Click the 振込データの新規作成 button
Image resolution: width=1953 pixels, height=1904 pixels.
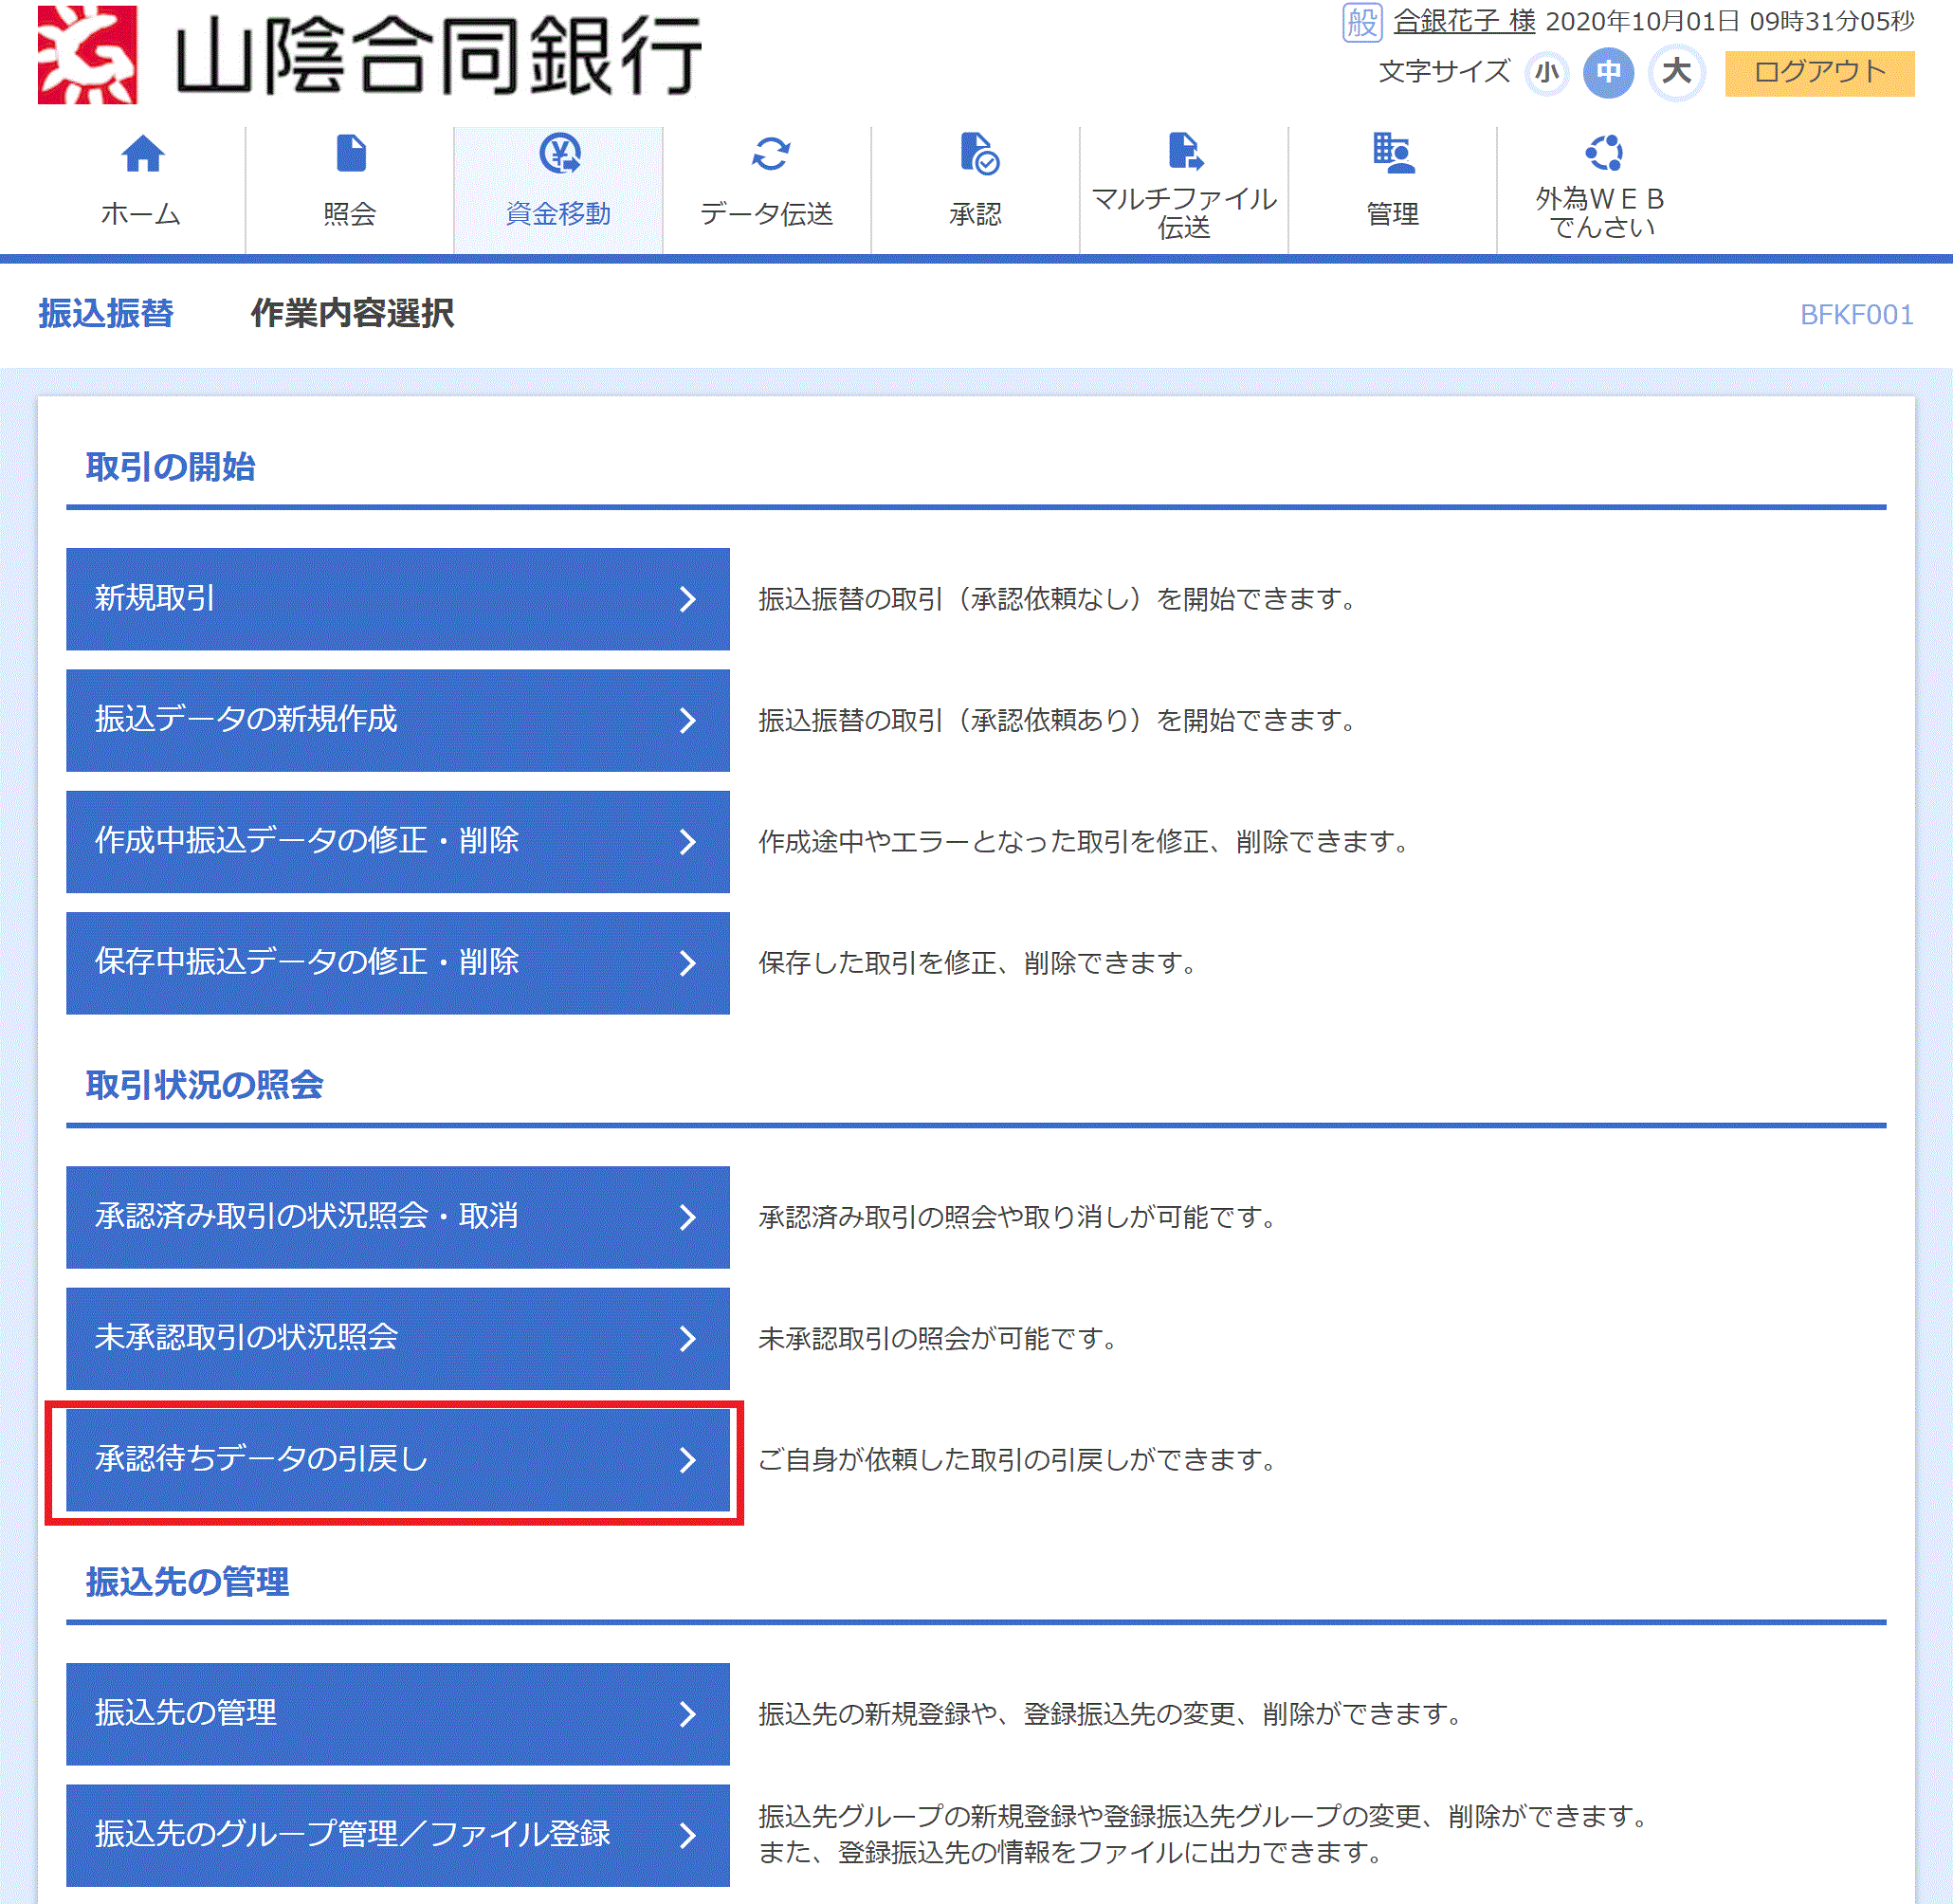click(398, 720)
